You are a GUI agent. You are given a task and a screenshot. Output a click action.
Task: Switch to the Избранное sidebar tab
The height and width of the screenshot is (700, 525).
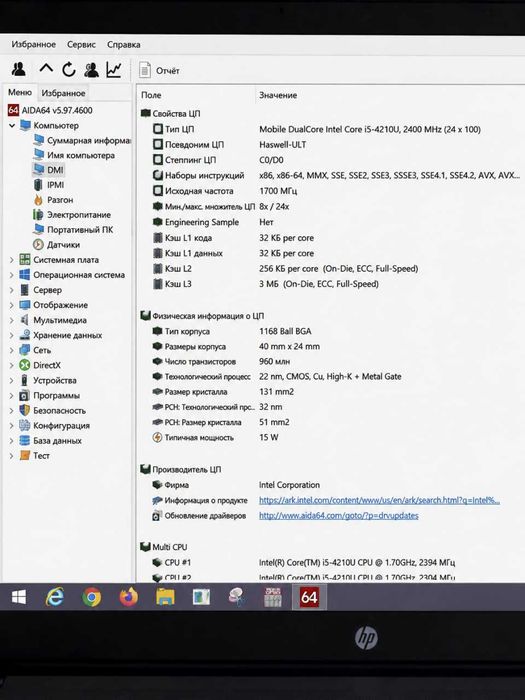pos(63,93)
